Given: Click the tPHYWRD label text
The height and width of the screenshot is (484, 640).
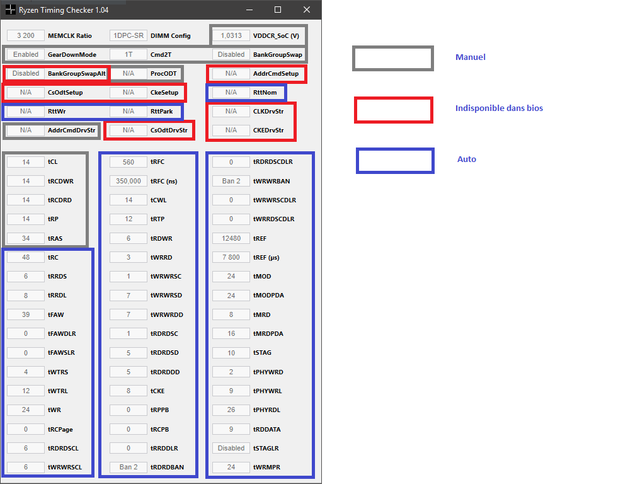Looking at the screenshot, I should coord(268,372).
